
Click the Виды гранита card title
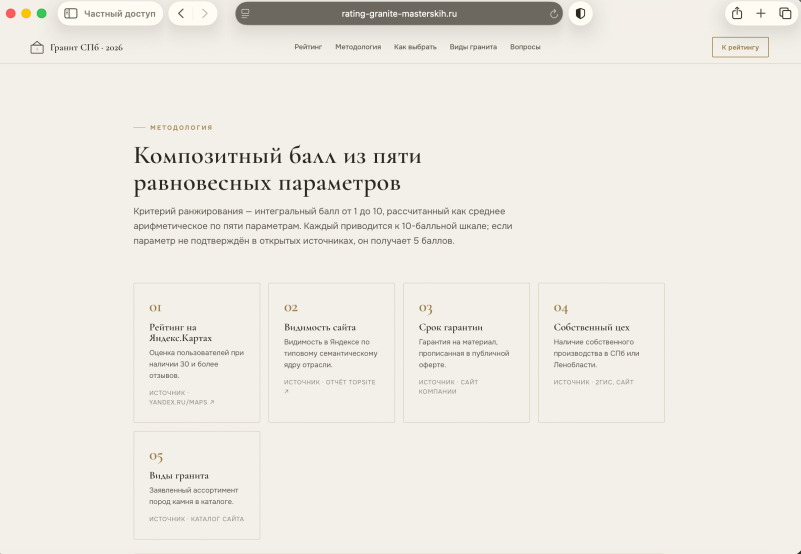179,475
